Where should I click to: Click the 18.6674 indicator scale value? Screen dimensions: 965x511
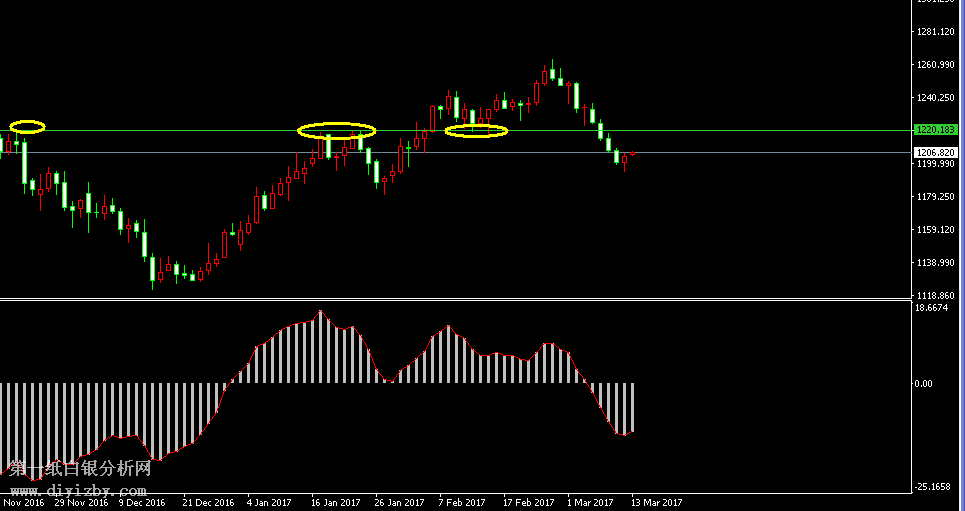[x=931, y=309]
